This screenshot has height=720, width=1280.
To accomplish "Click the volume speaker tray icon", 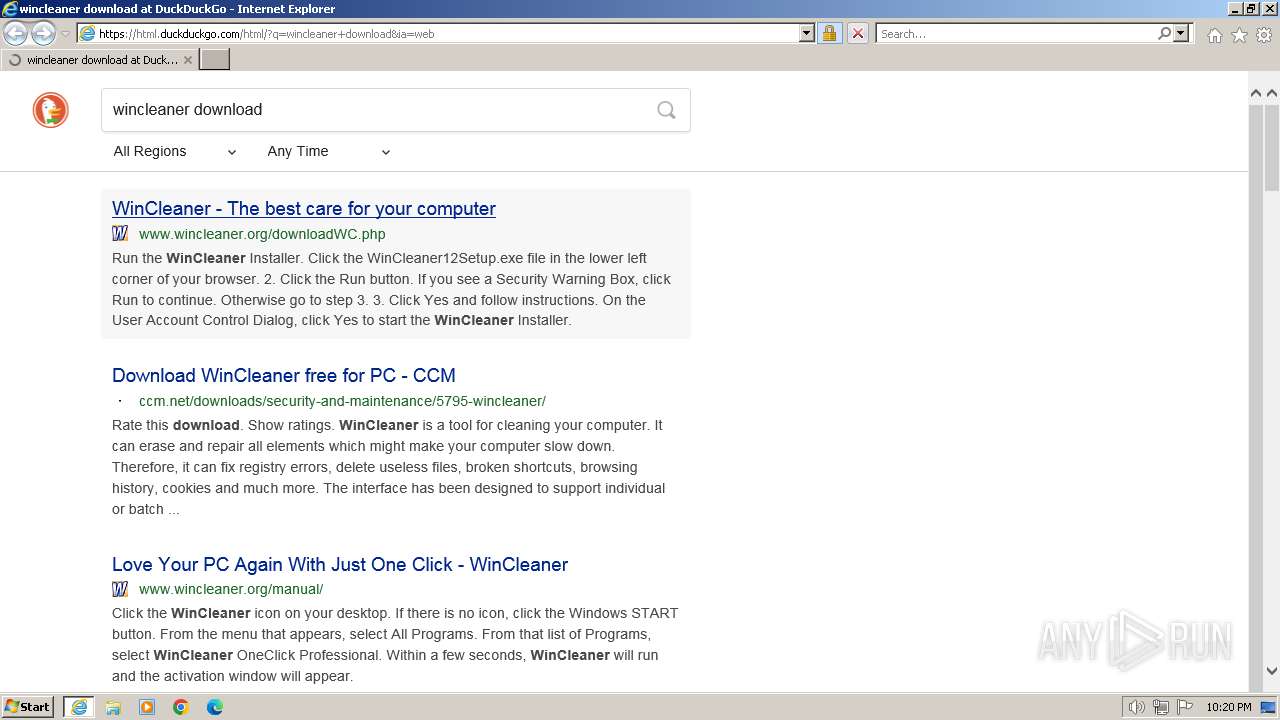I will (x=1137, y=707).
